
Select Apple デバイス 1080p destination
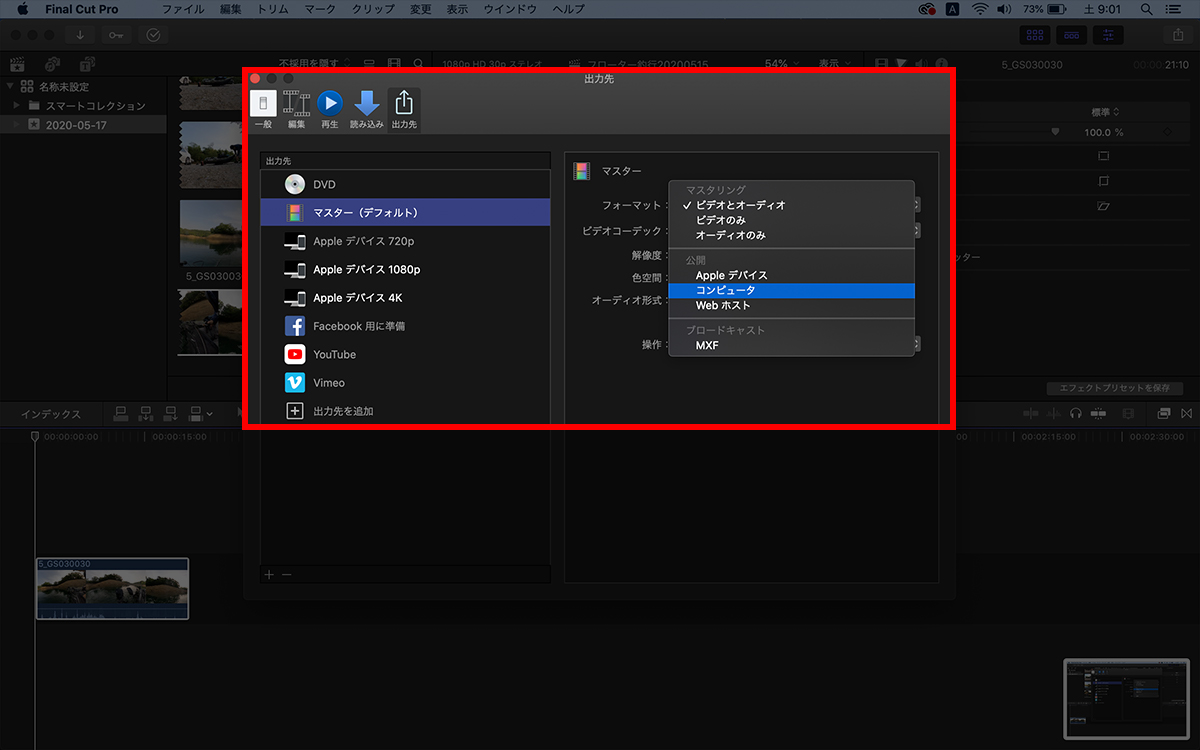tap(366, 270)
